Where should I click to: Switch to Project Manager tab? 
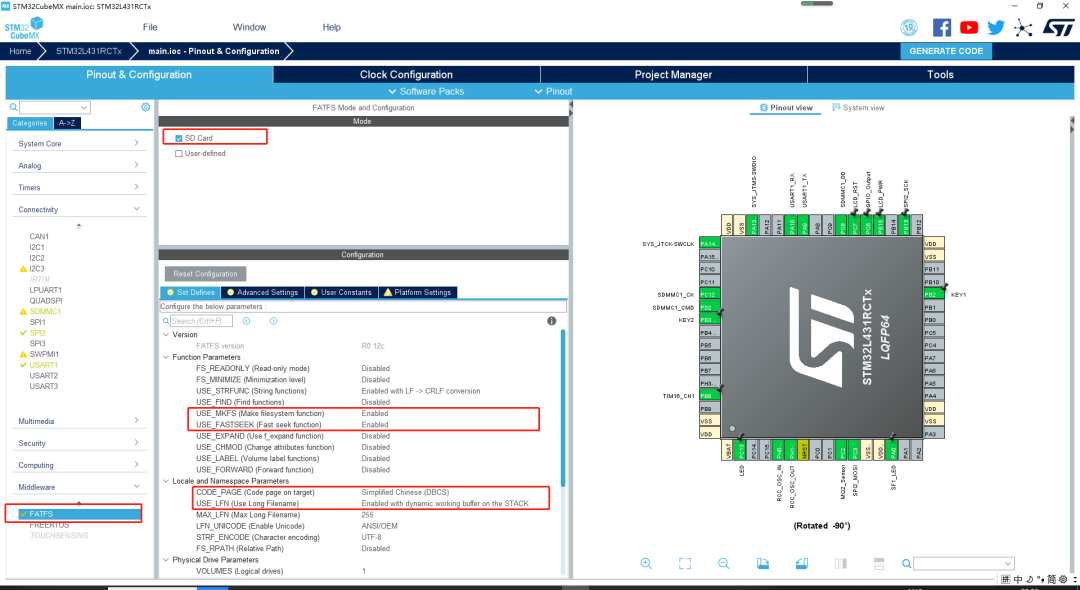[x=673, y=74]
